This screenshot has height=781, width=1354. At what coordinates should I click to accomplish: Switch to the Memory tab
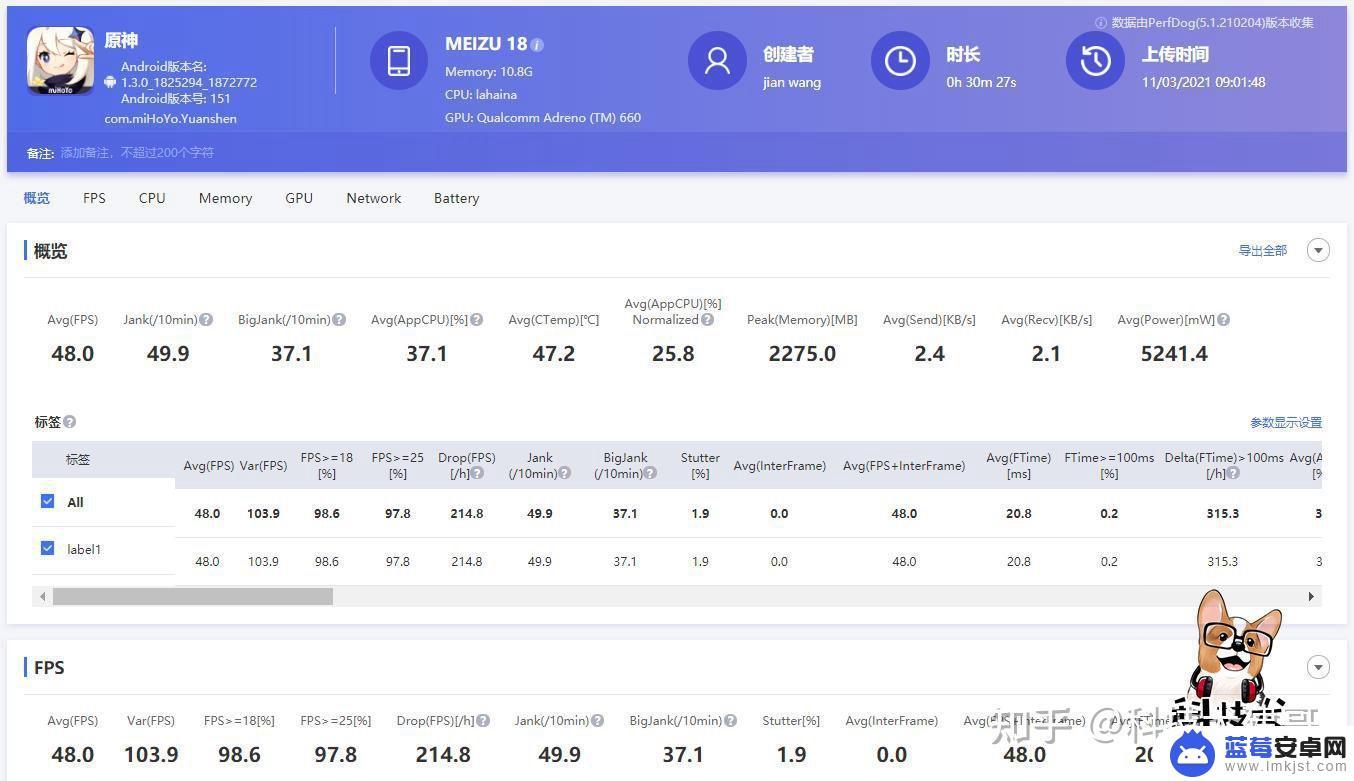[225, 198]
